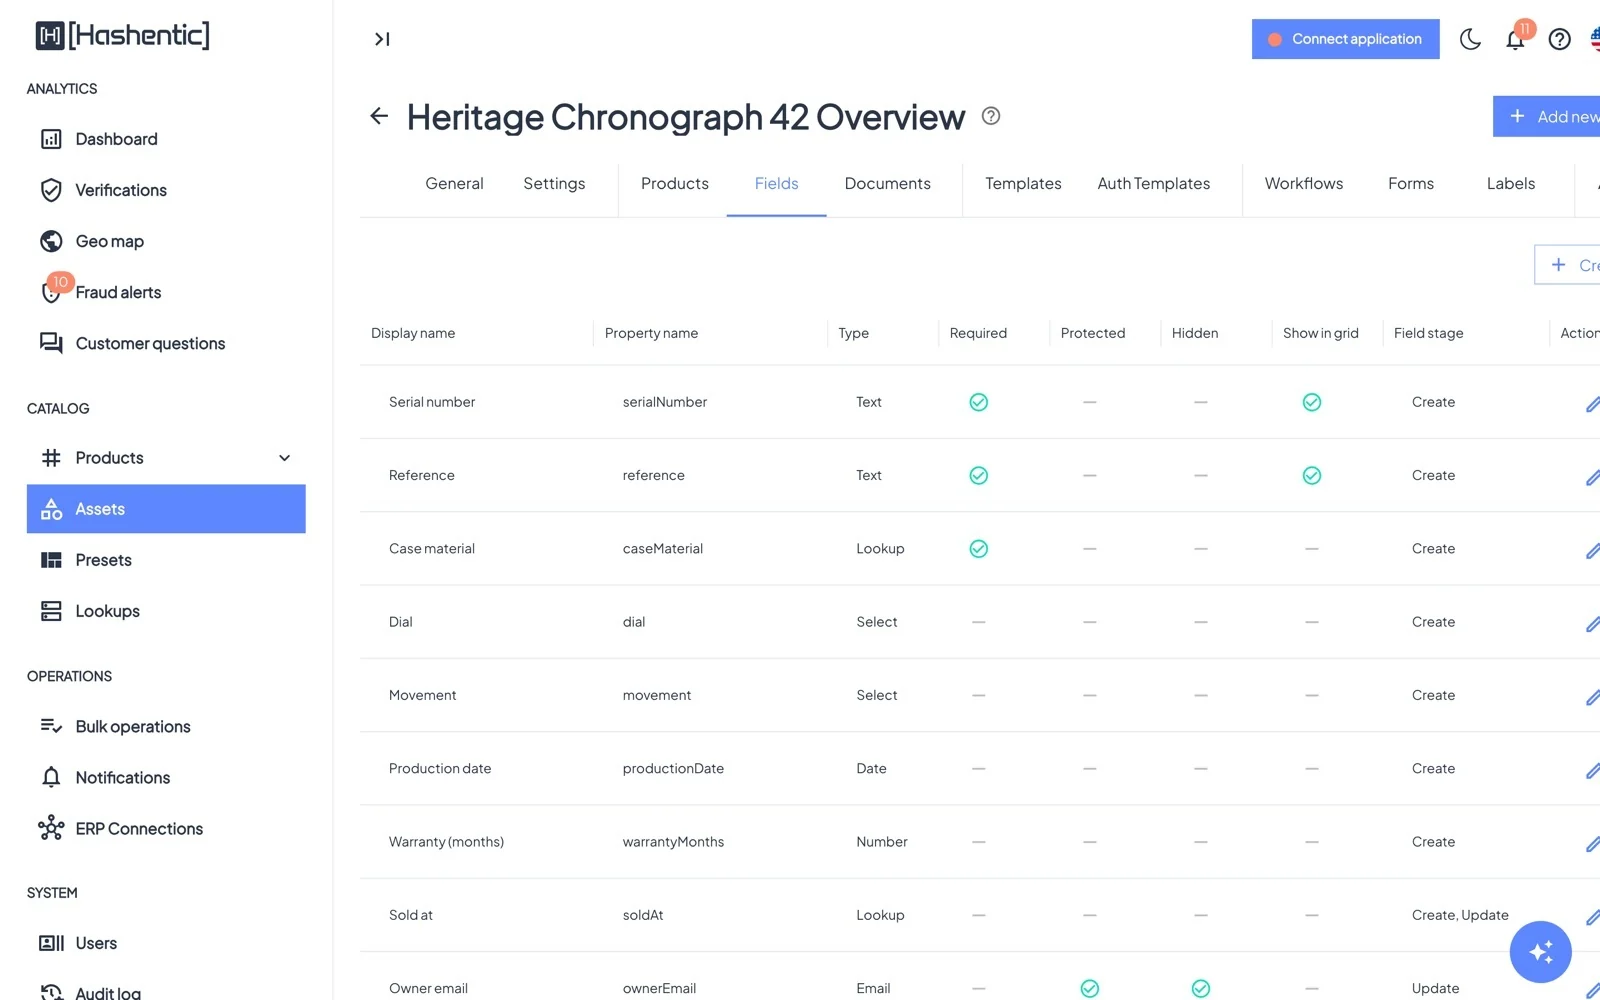Open help question mark in top bar

coord(1559,39)
